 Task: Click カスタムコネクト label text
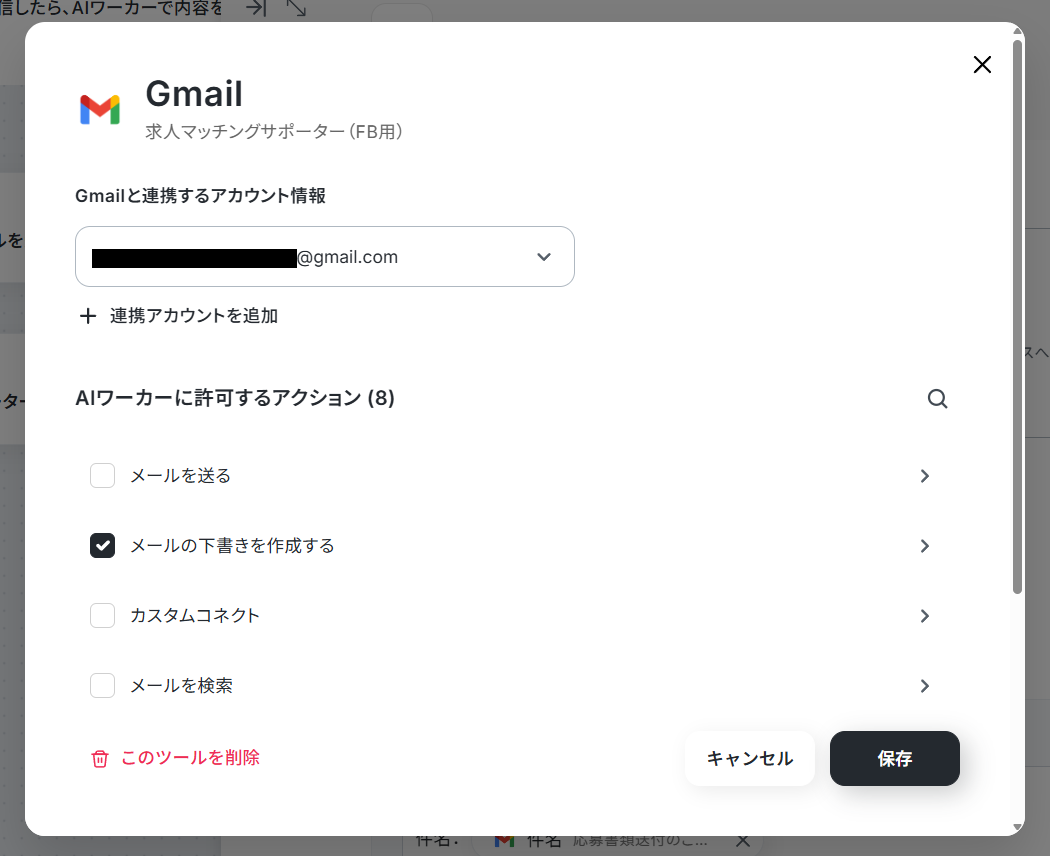click(x=195, y=616)
